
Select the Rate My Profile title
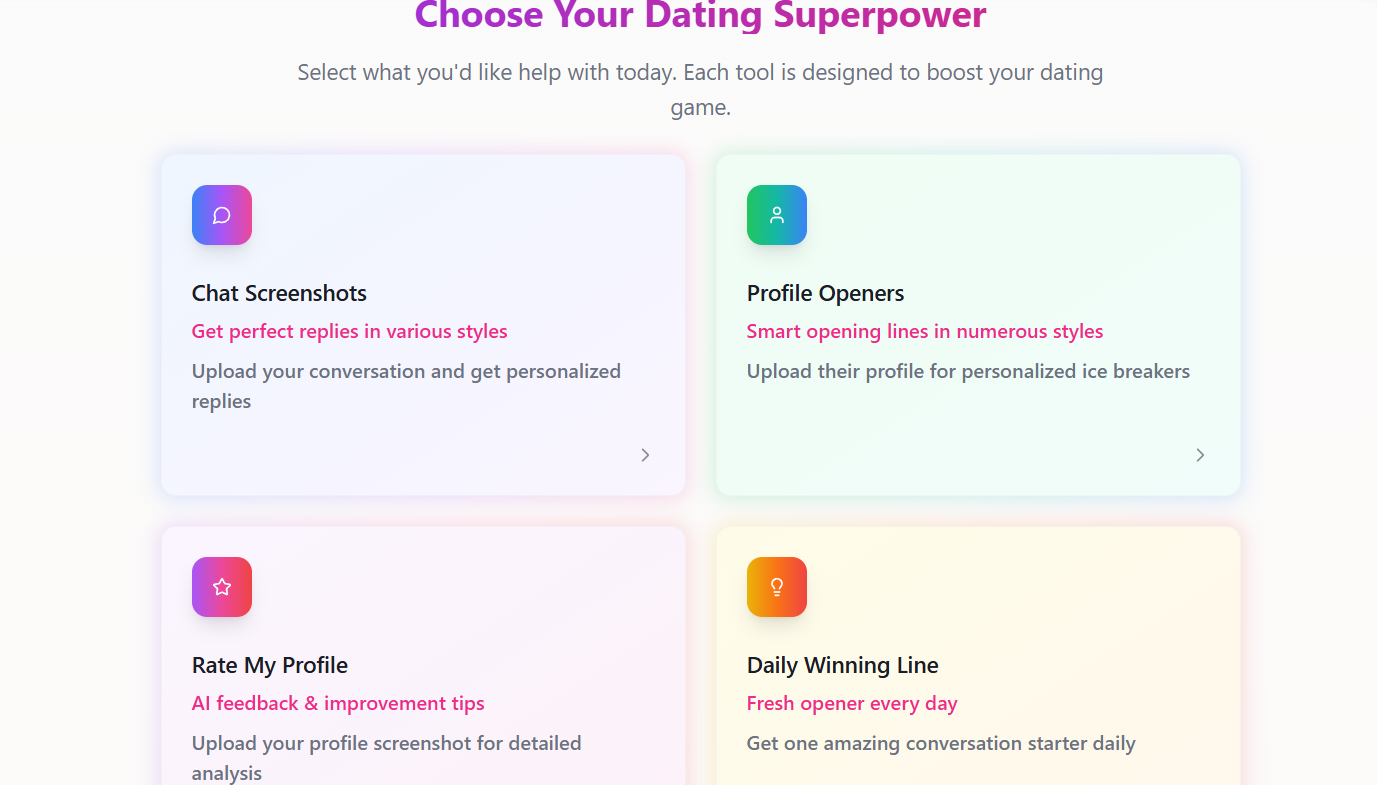pyautogui.click(x=270, y=665)
